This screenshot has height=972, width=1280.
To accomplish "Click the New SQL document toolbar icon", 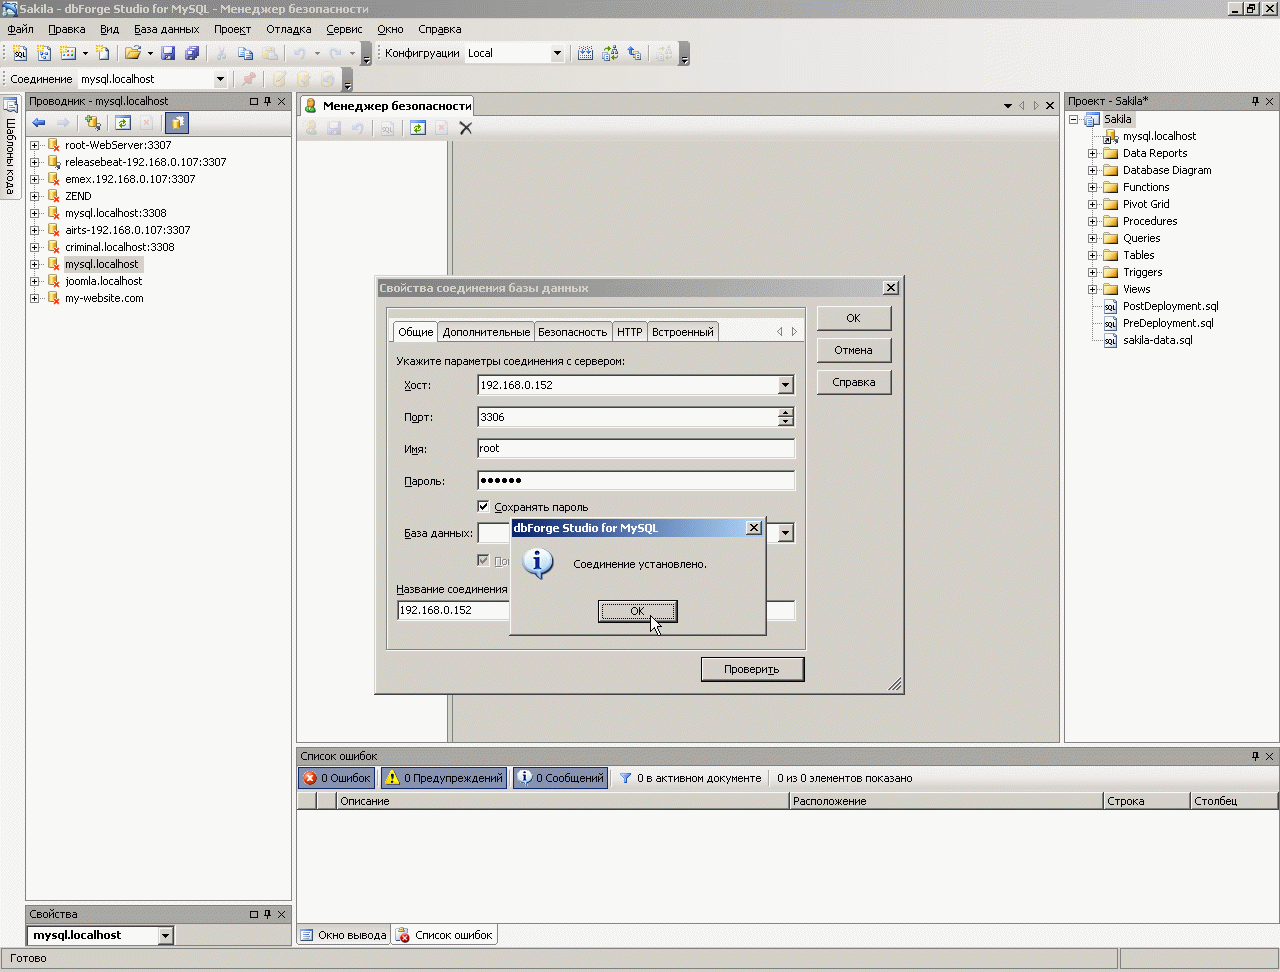I will click(20, 53).
